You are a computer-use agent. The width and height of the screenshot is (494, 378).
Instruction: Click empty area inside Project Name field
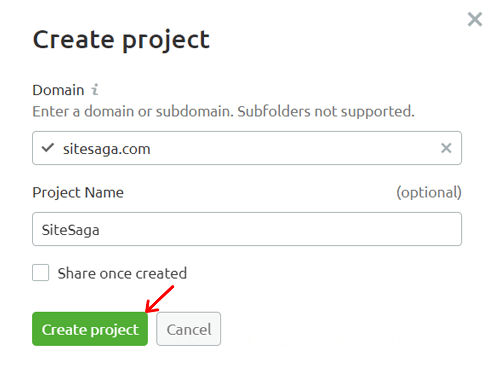(x=280, y=229)
